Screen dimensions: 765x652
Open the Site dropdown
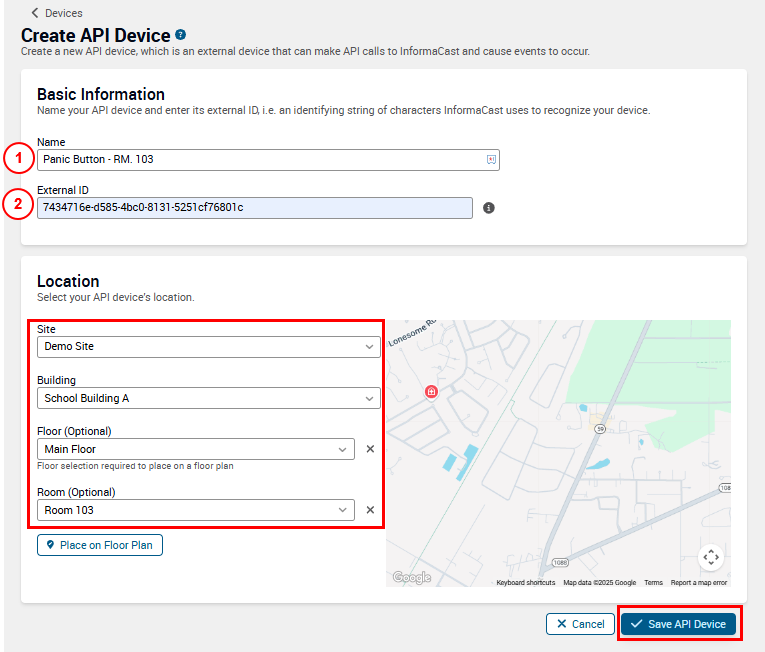pyautogui.click(x=208, y=347)
